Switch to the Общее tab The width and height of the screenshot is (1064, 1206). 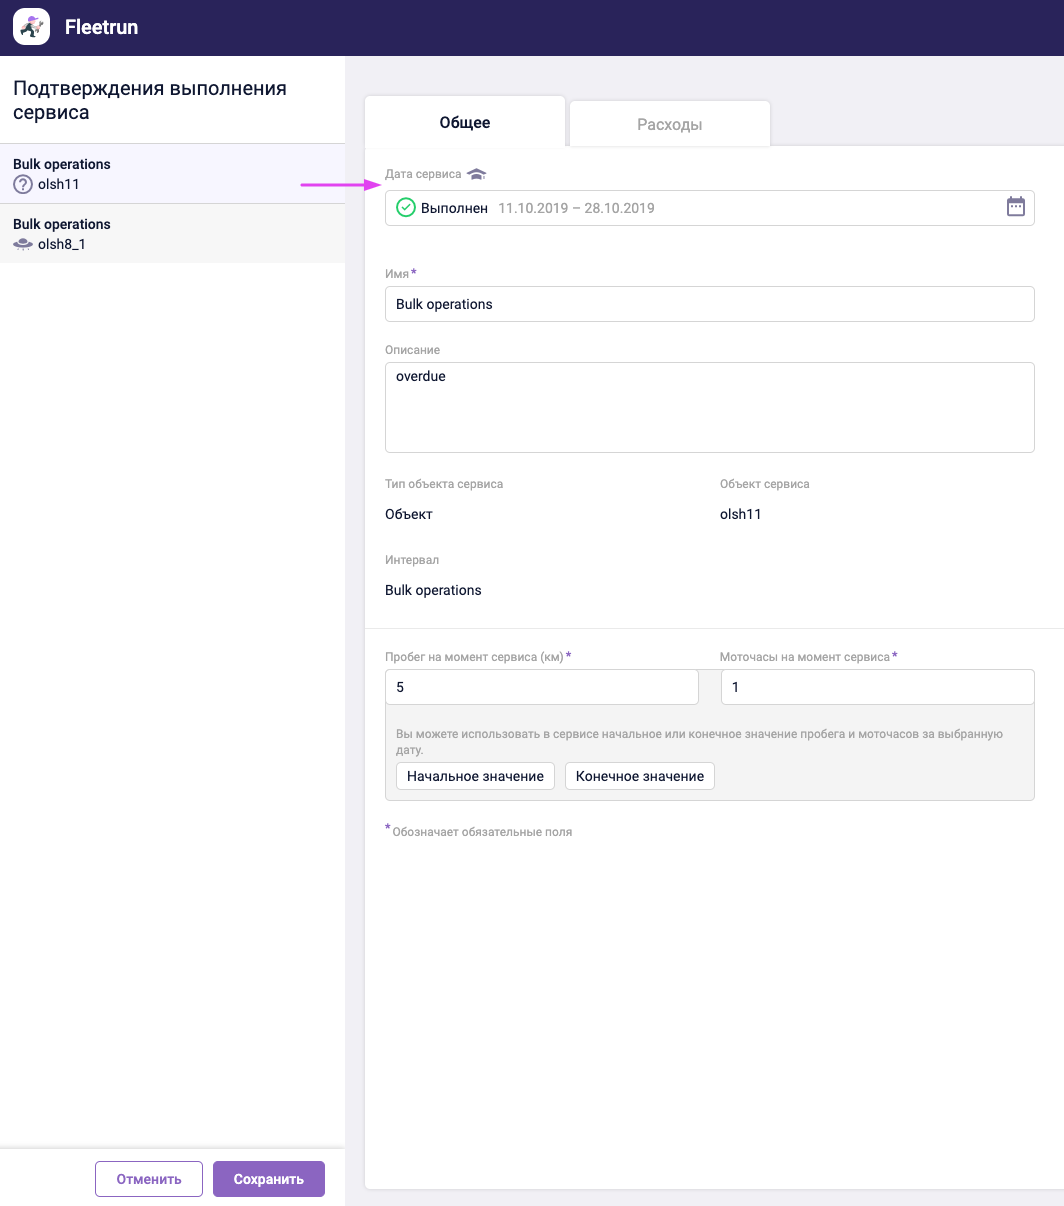tap(465, 123)
